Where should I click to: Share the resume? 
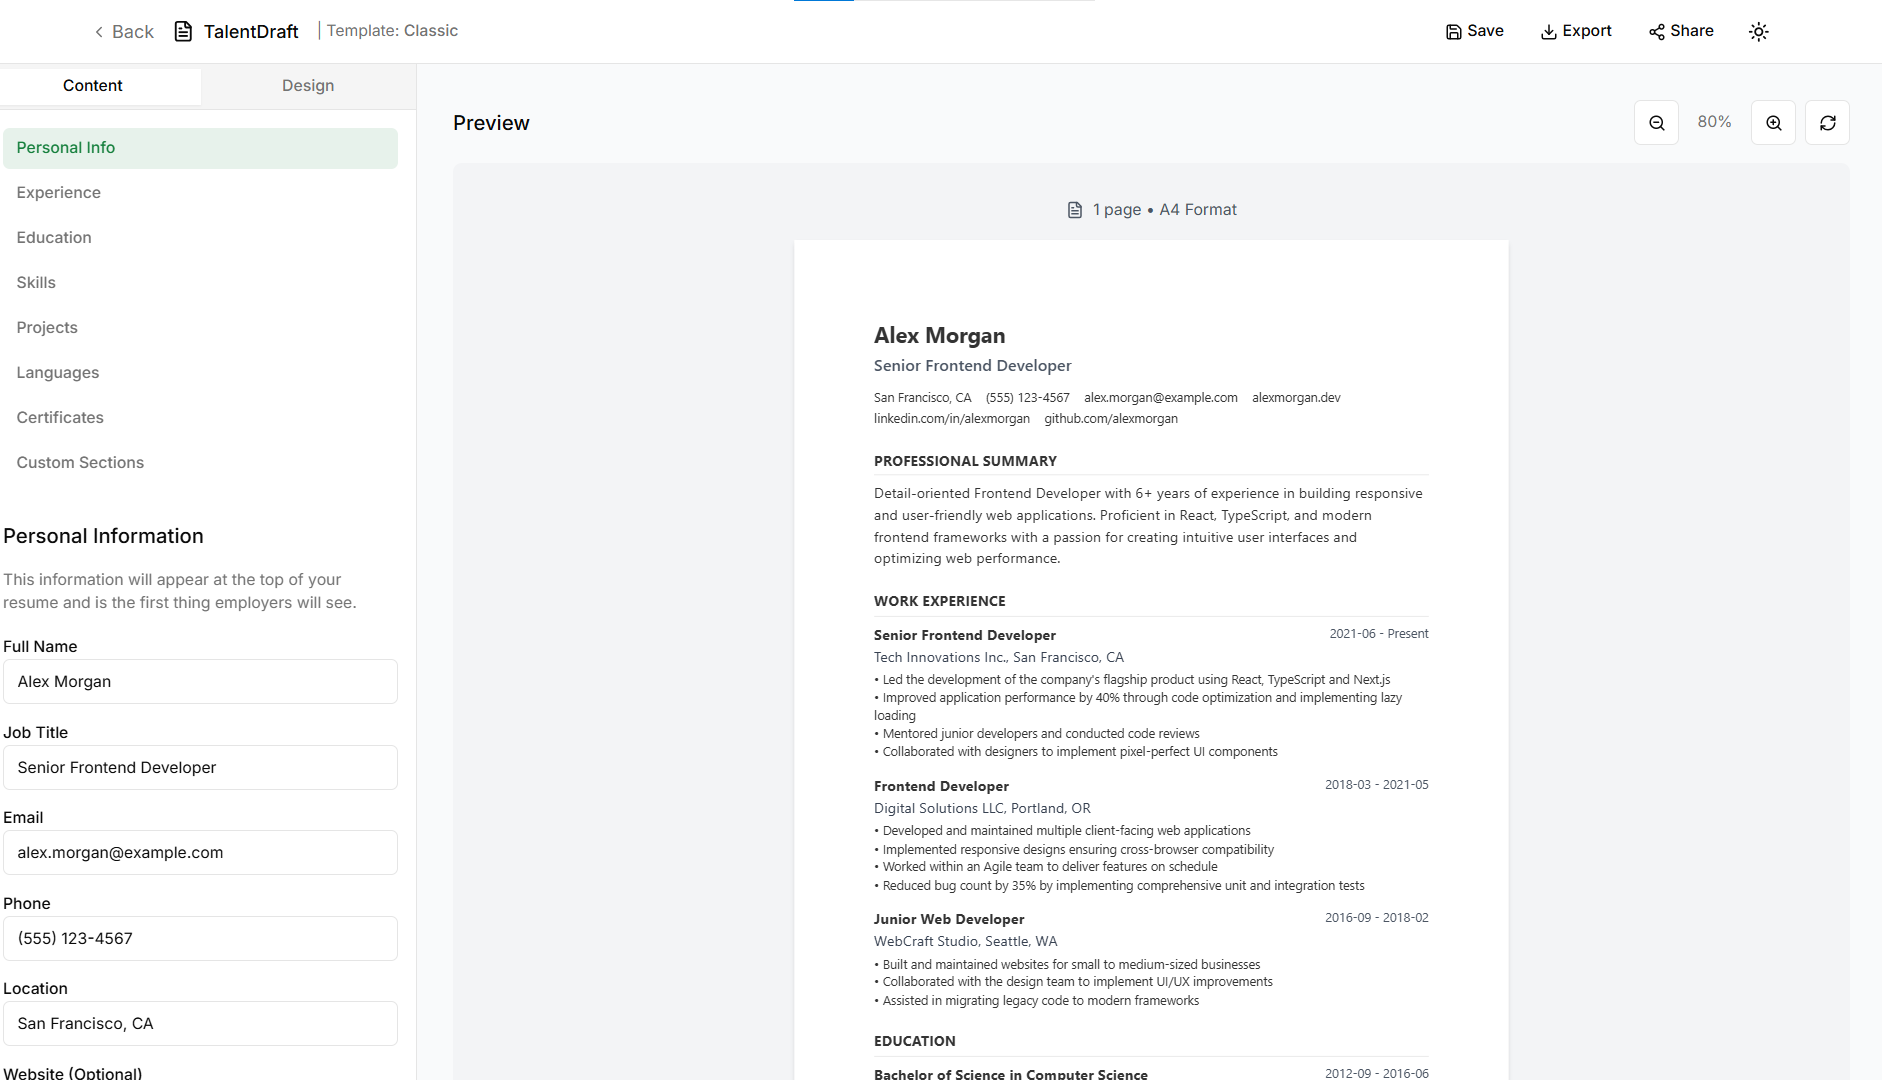coord(1681,31)
